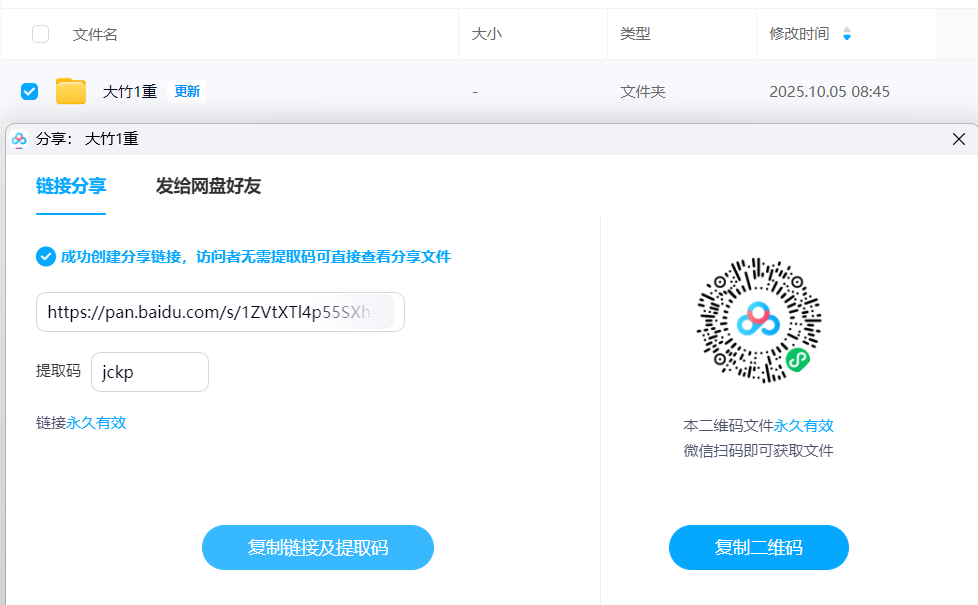978x605 pixels.
Task: Uncheck the 大竹1重 folder checkbox
Action: coord(30,92)
